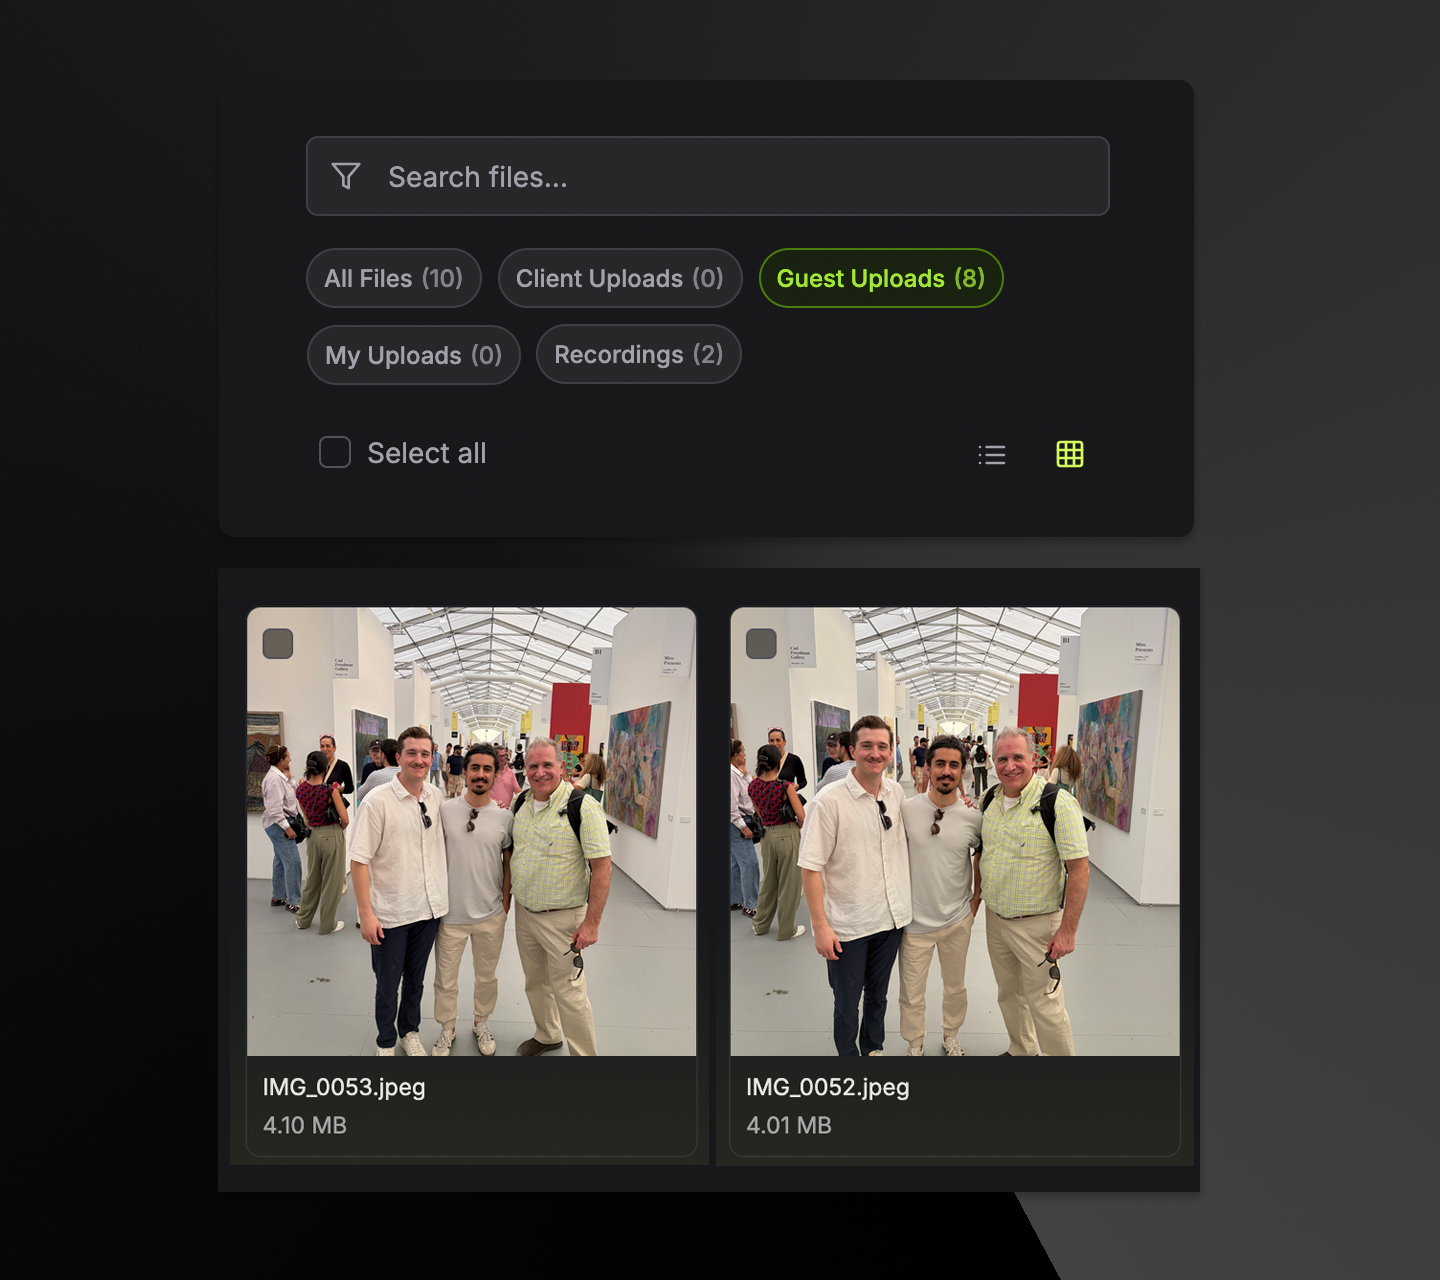This screenshot has height=1280, width=1440.
Task: Click the active Guest Uploads filter chip
Action: 880,278
